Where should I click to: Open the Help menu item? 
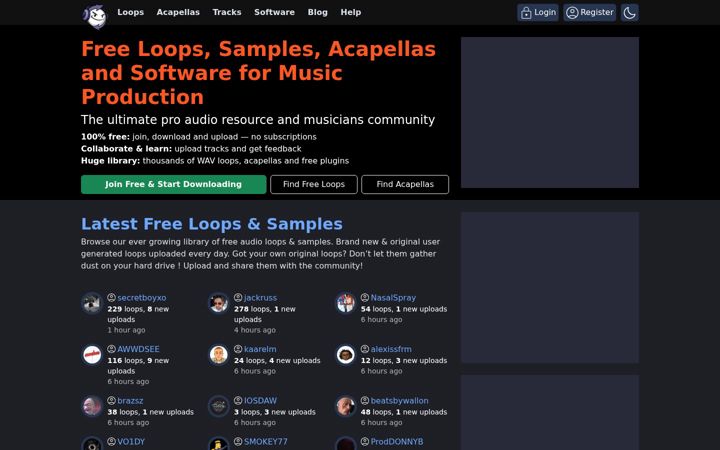351,12
